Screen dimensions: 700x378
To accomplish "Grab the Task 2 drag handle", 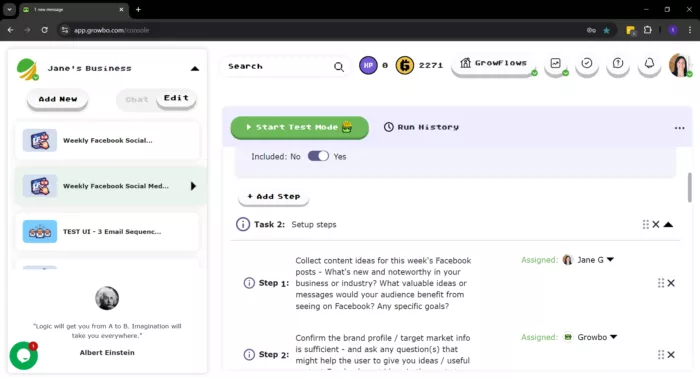I will click(x=646, y=224).
